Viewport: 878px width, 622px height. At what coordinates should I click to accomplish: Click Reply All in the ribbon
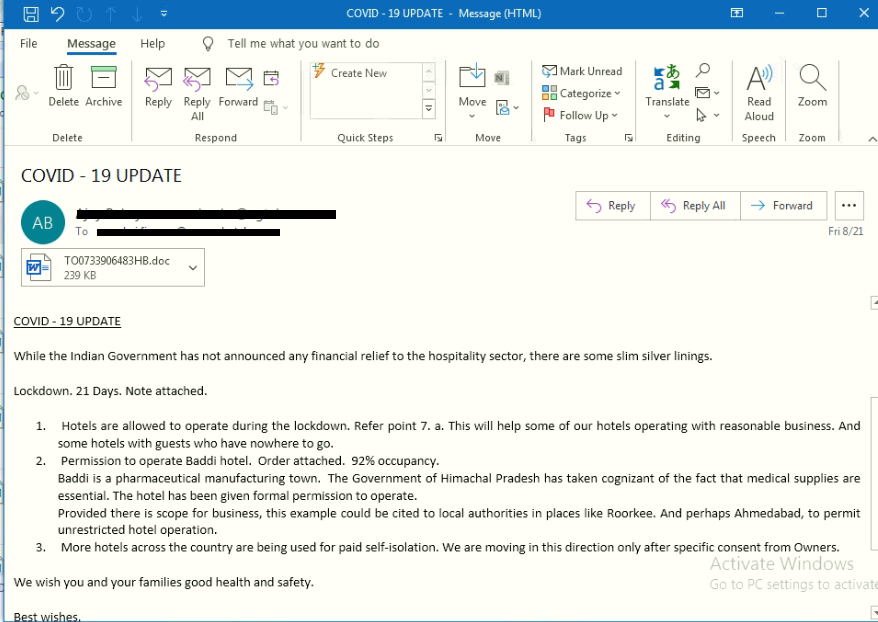pyautogui.click(x=197, y=87)
